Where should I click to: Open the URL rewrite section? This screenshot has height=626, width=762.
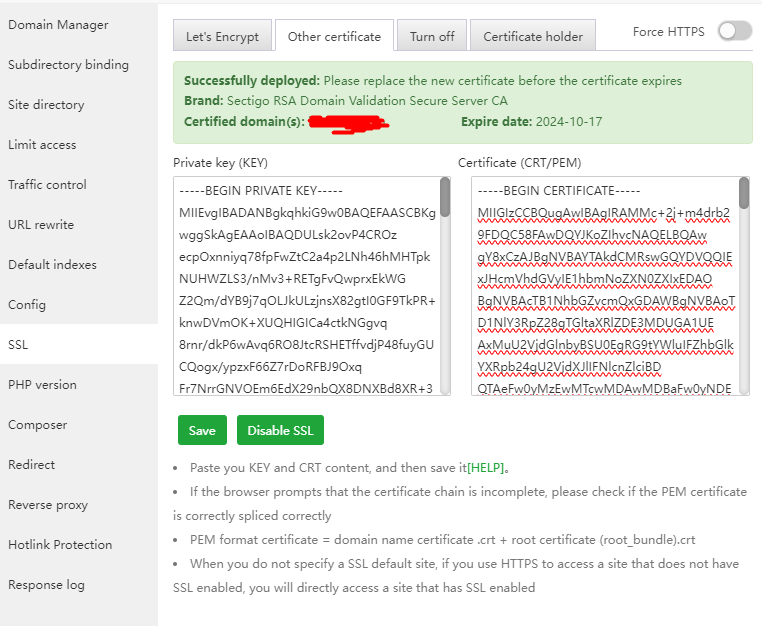41,225
